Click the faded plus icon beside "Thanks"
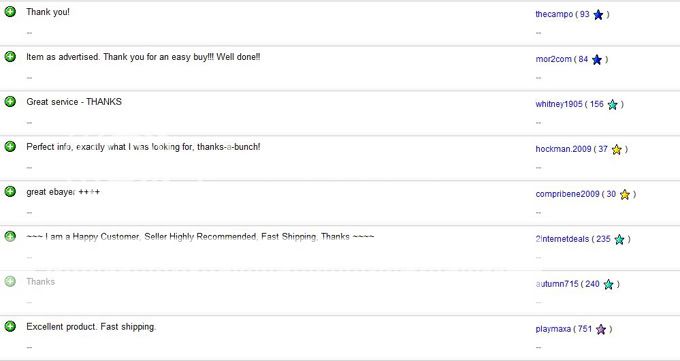 point(10,281)
